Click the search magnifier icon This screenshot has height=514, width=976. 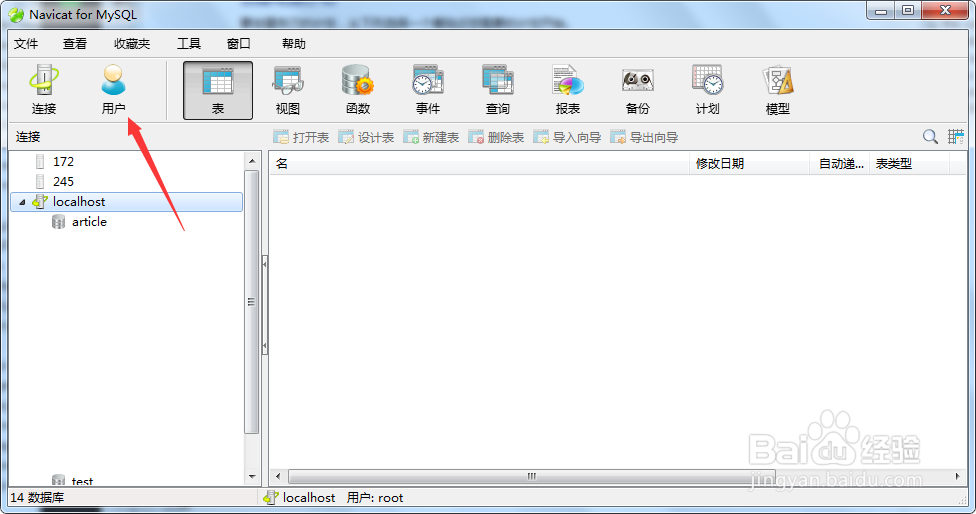coord(930,137)
